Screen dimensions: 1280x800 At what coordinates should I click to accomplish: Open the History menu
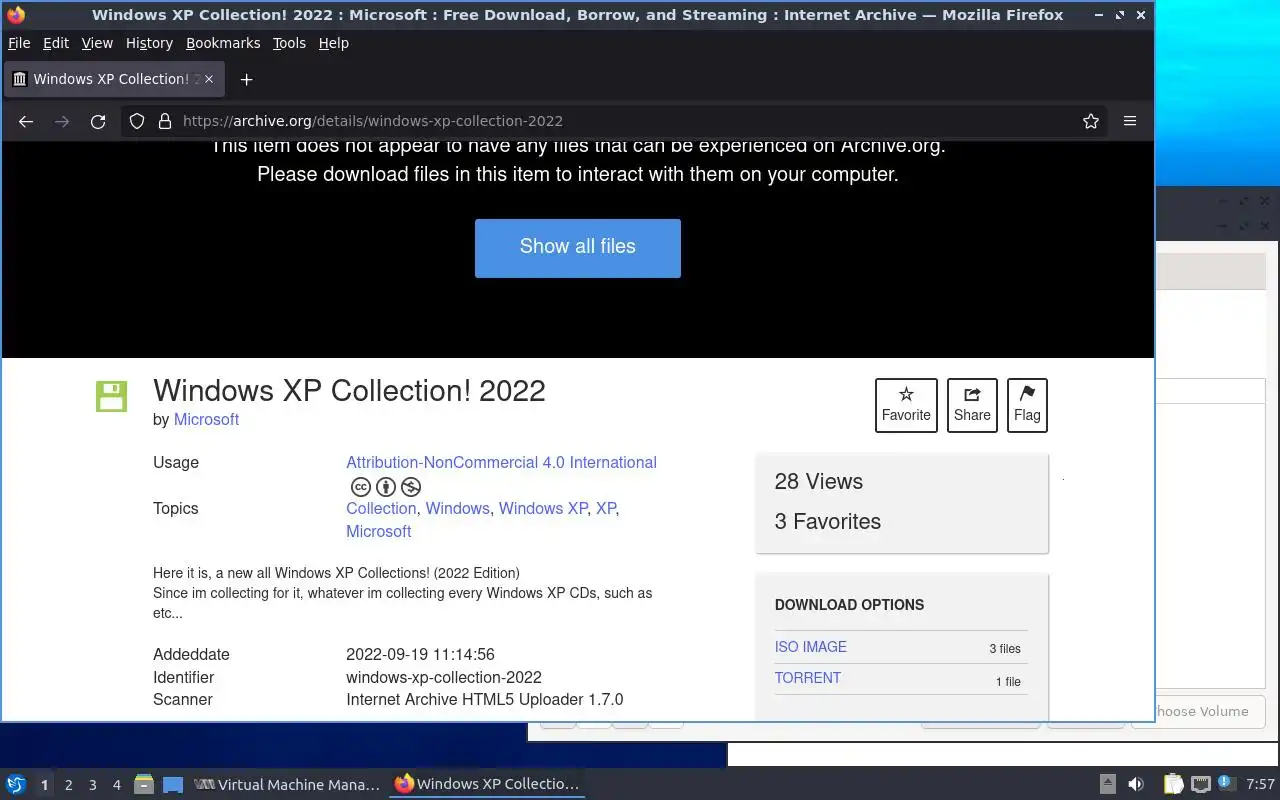tap(149, 43)
